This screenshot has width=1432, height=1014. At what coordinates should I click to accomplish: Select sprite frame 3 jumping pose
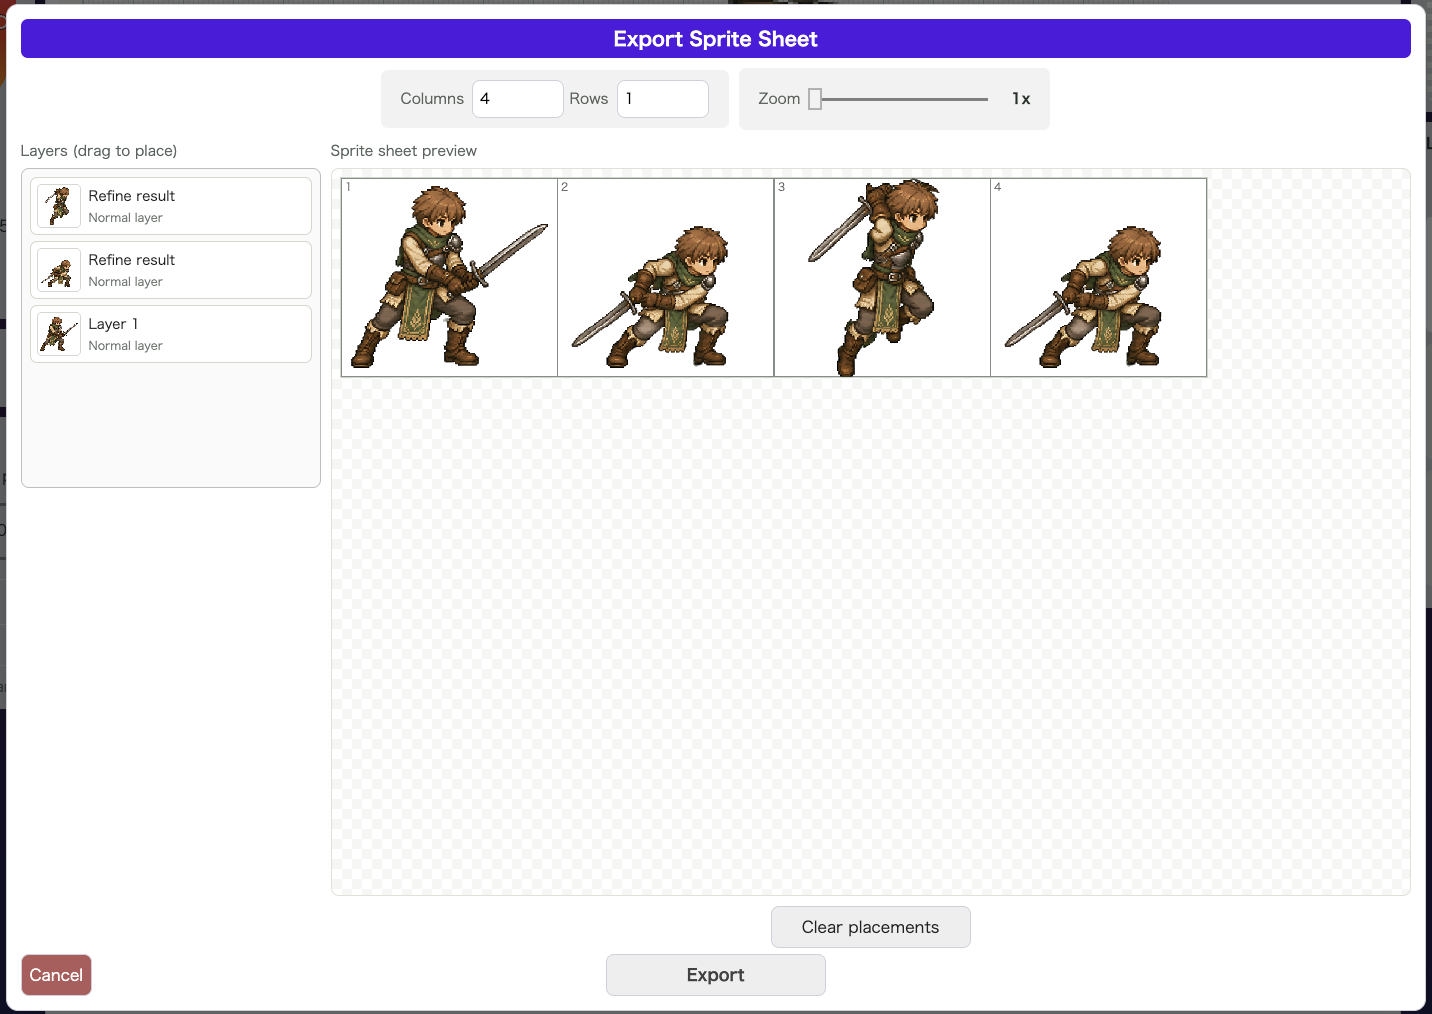(882, 277)
